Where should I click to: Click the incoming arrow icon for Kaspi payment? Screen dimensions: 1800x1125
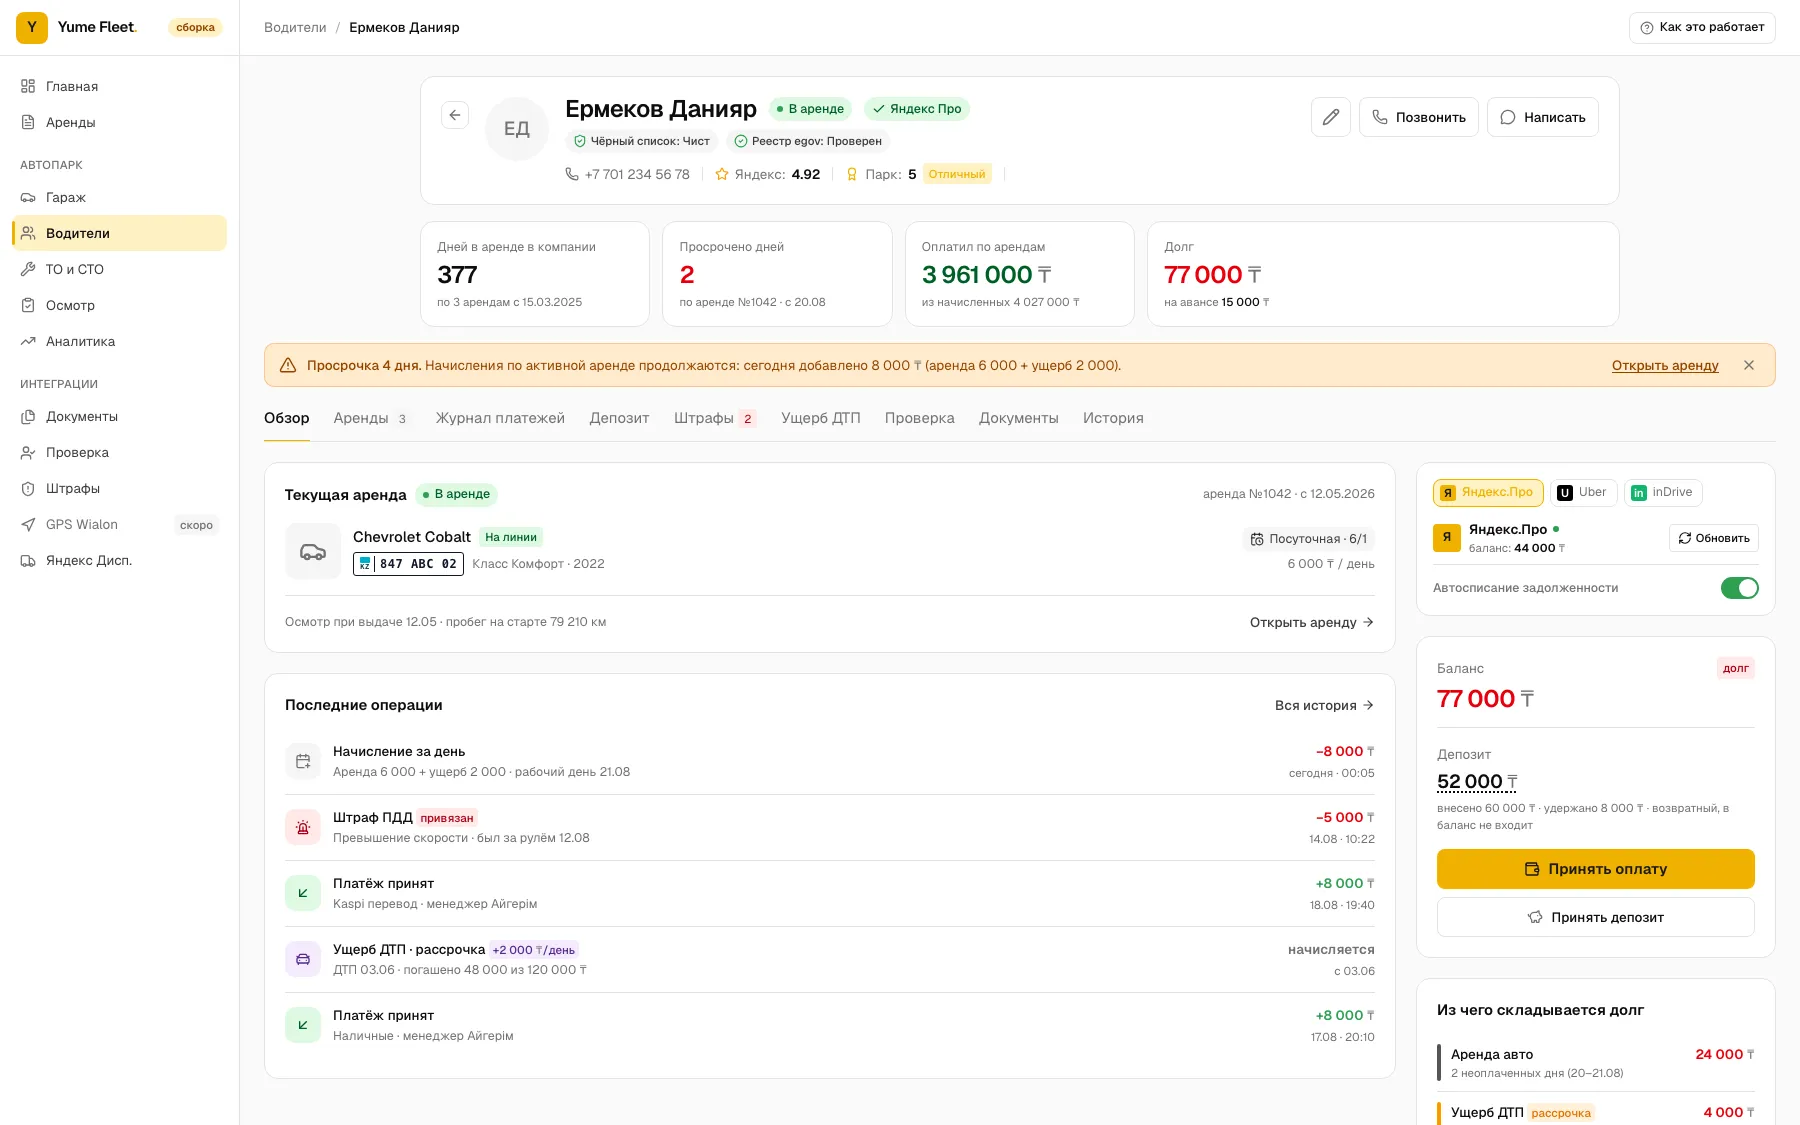[x=303, y=893]
